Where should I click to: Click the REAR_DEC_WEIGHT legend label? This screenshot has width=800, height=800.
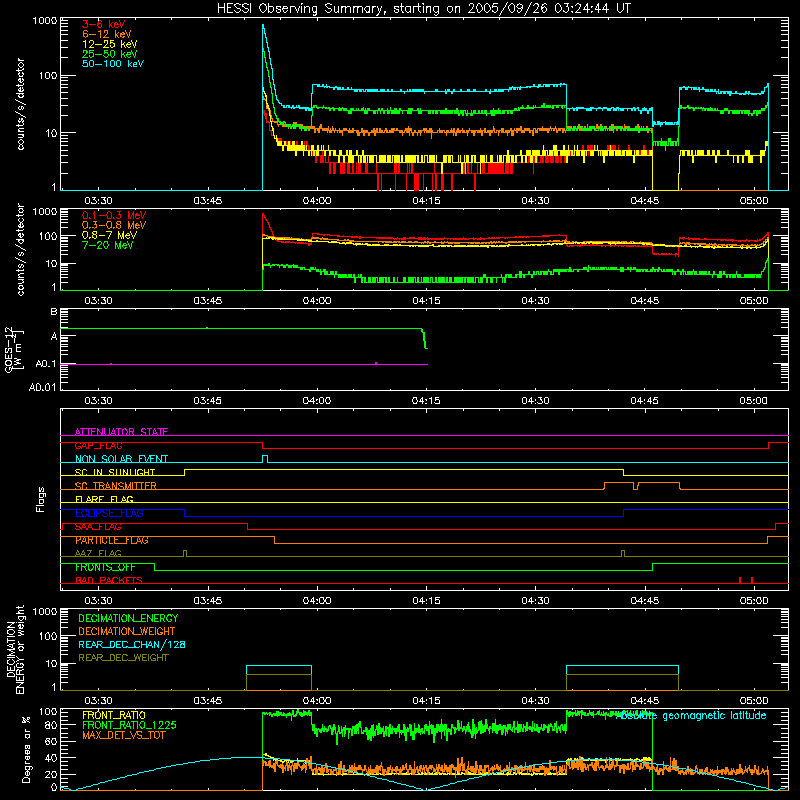123,658
